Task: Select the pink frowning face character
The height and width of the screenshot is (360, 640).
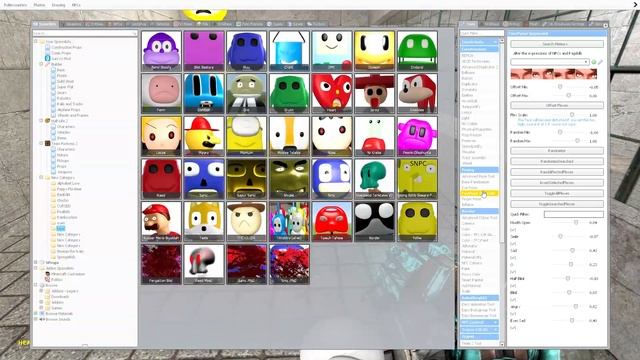Action: tap(161, 93)
